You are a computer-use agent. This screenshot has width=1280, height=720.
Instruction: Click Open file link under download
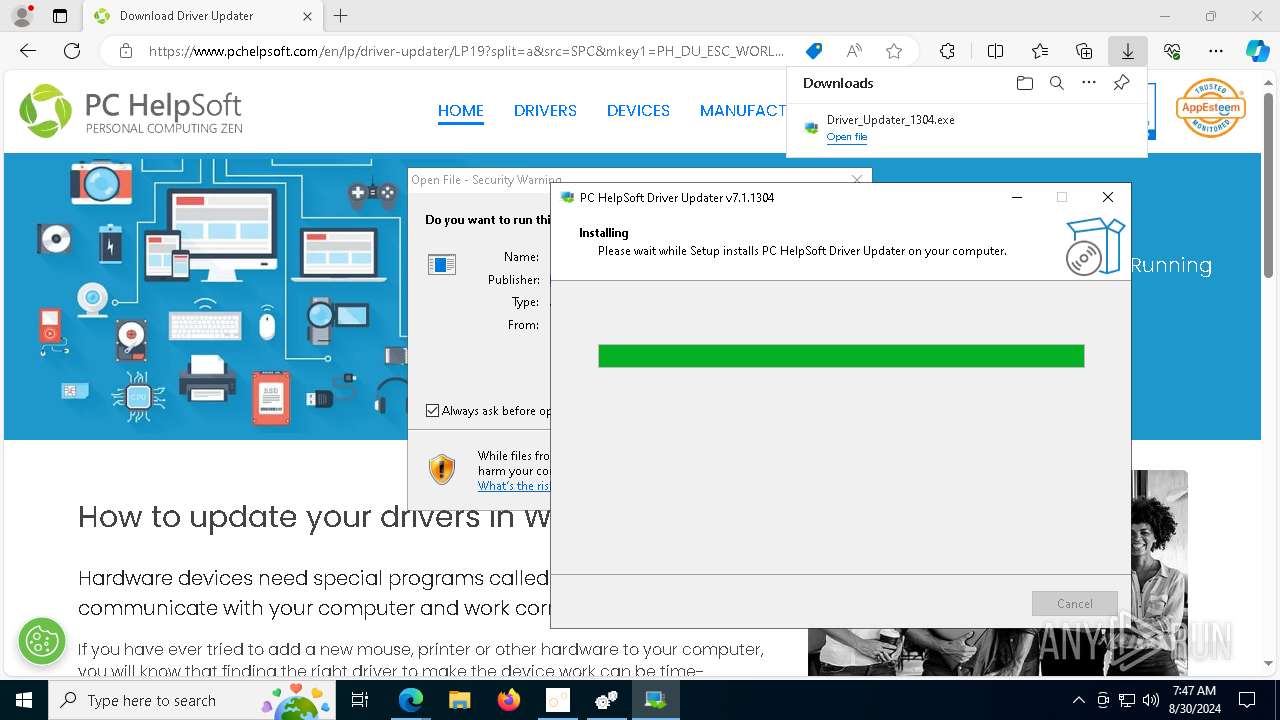tap(847, 137)
